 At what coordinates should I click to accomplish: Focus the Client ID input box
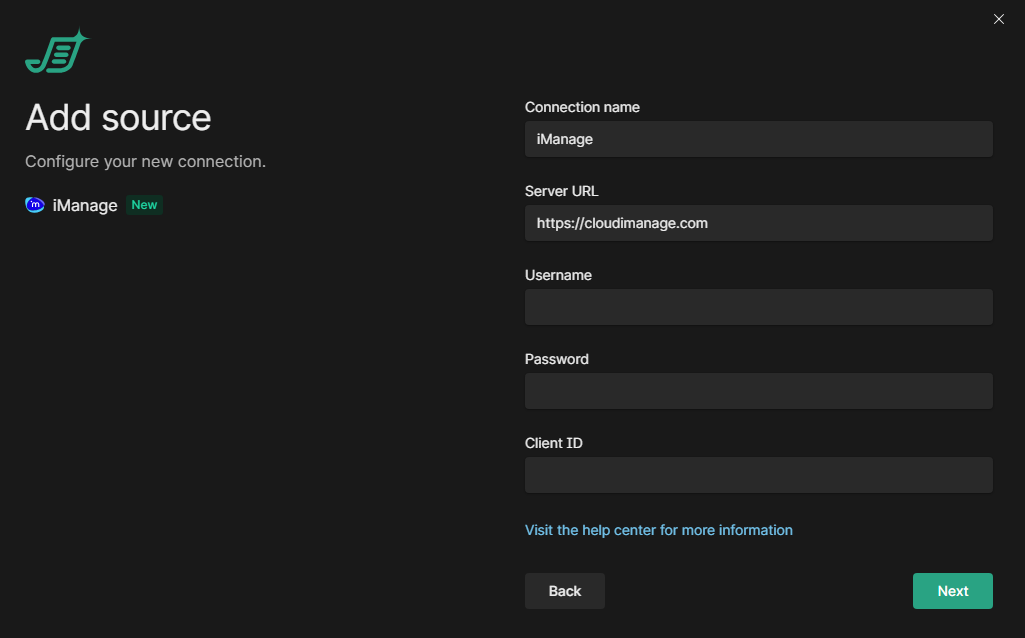click(x=758, y=475)
